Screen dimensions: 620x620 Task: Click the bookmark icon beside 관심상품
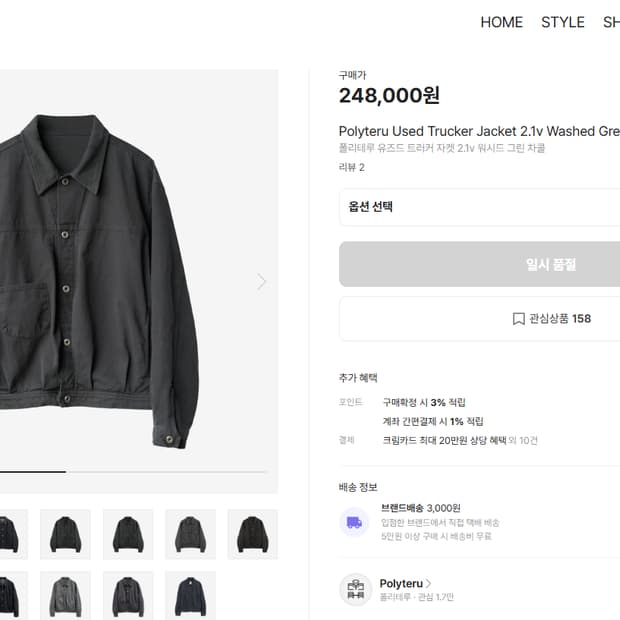[x=519, y=319]
